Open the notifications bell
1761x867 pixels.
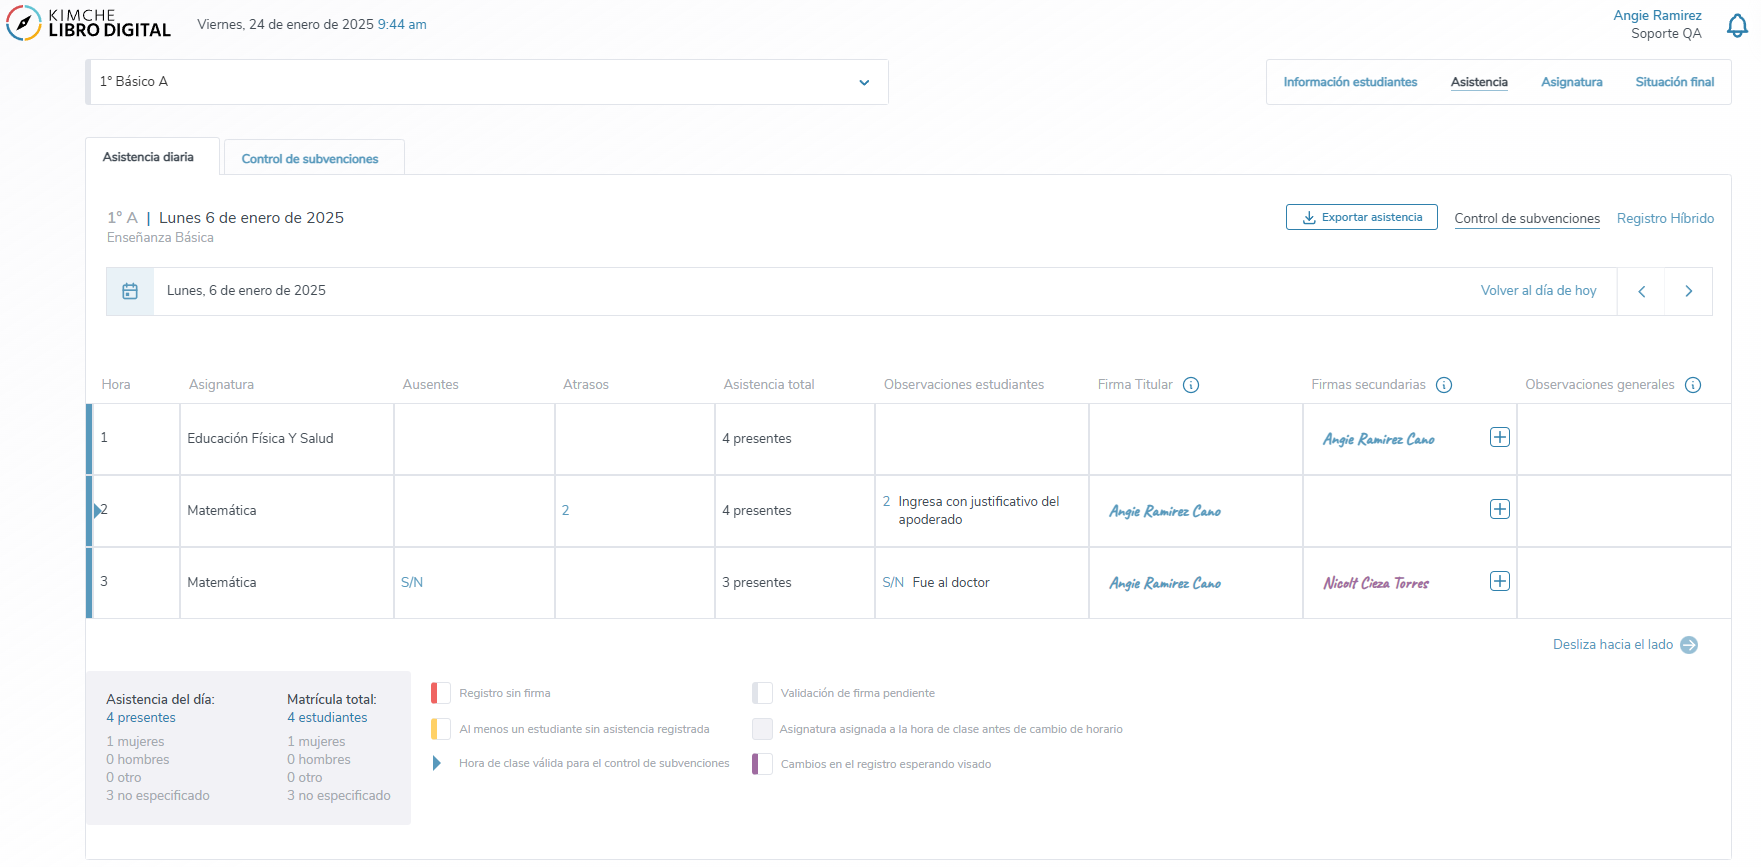tap(1737, 26)
